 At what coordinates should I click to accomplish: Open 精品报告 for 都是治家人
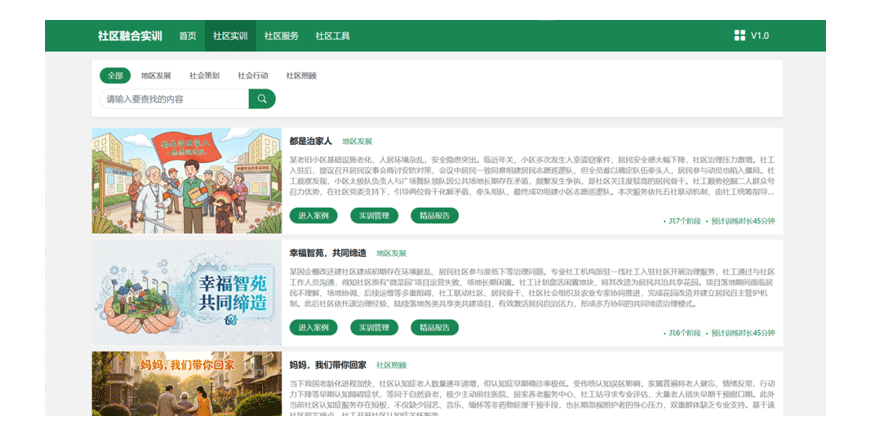pyautogui.click(x=434, y=216)
